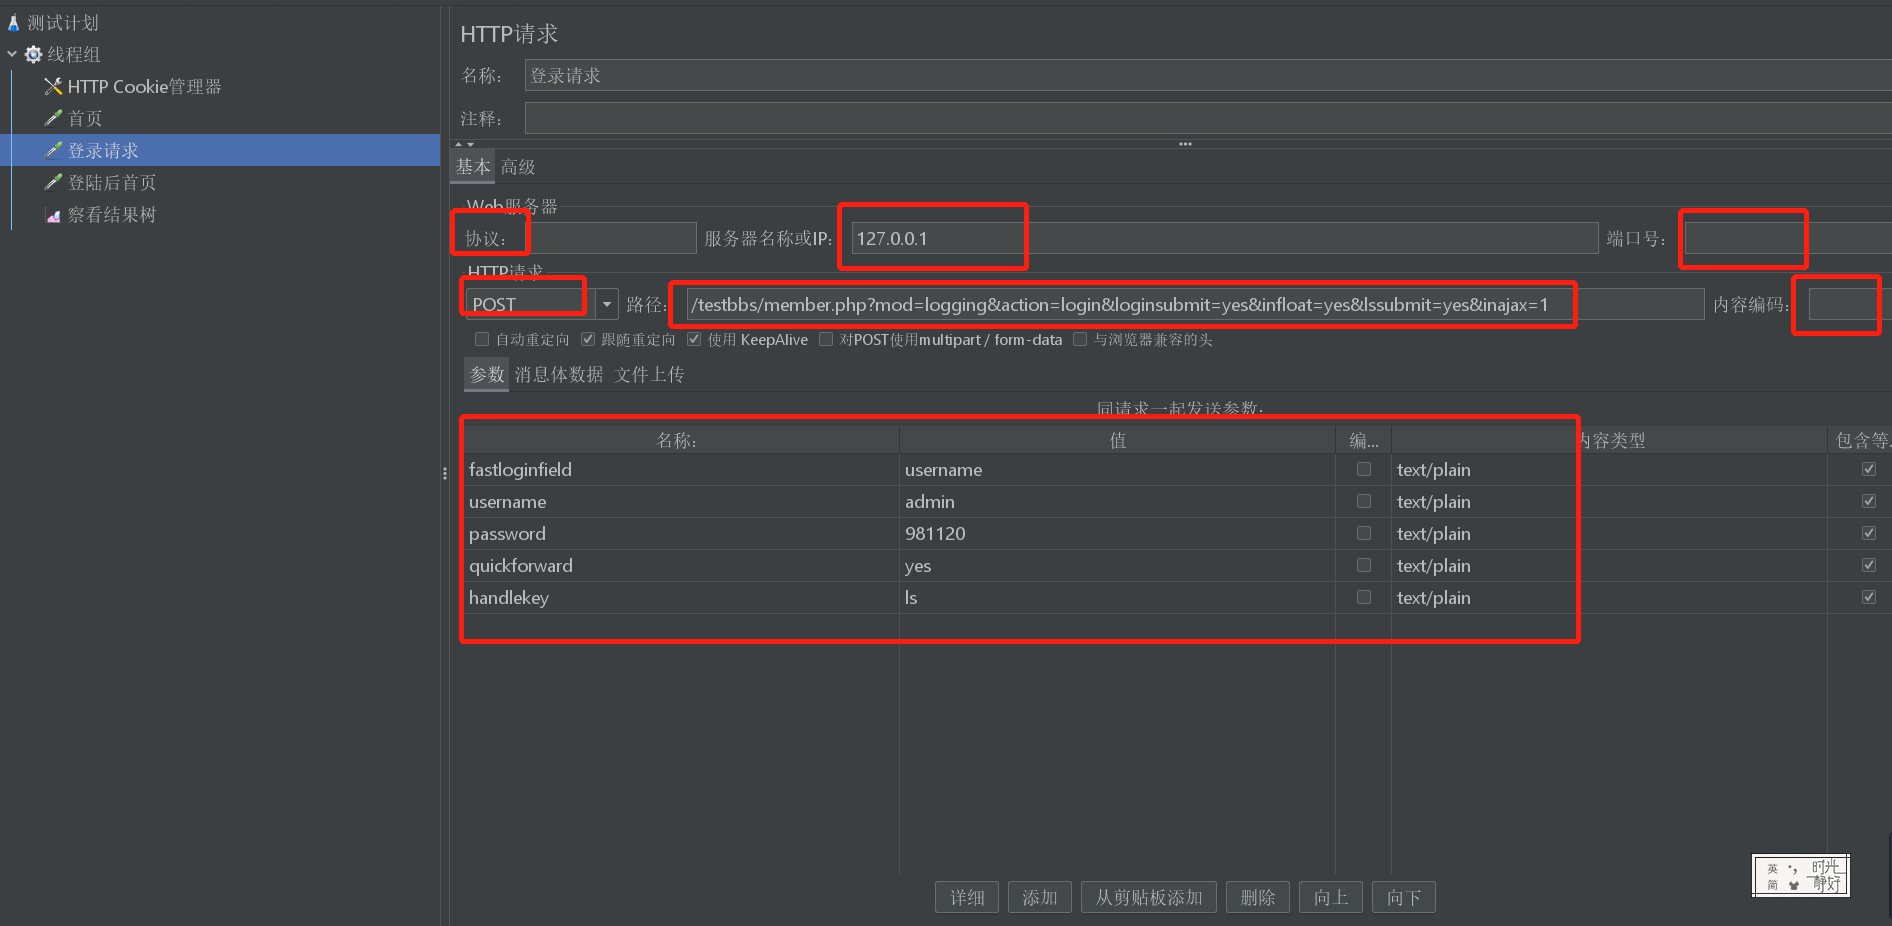Click the 名称 column header
This screenshot has height=926, width=1892.
[x=681, y=440]
